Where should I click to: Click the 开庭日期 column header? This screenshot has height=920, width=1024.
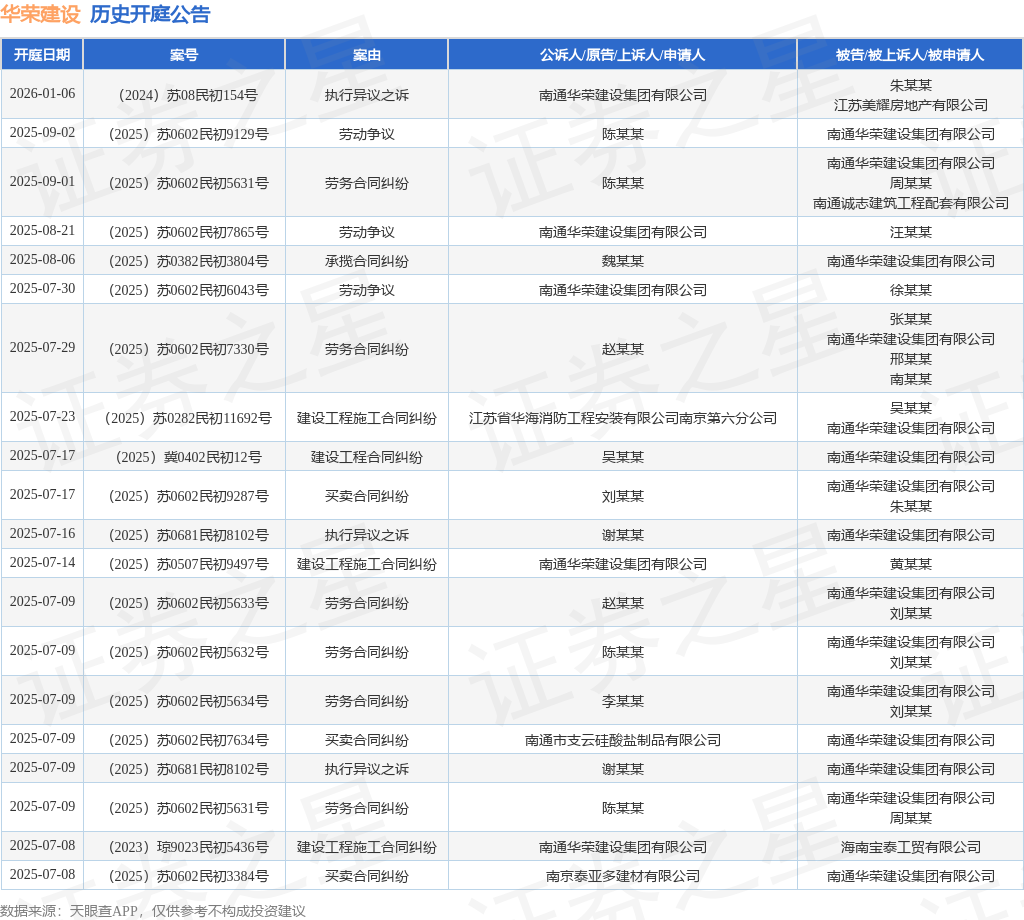click(x=42, y=55)
